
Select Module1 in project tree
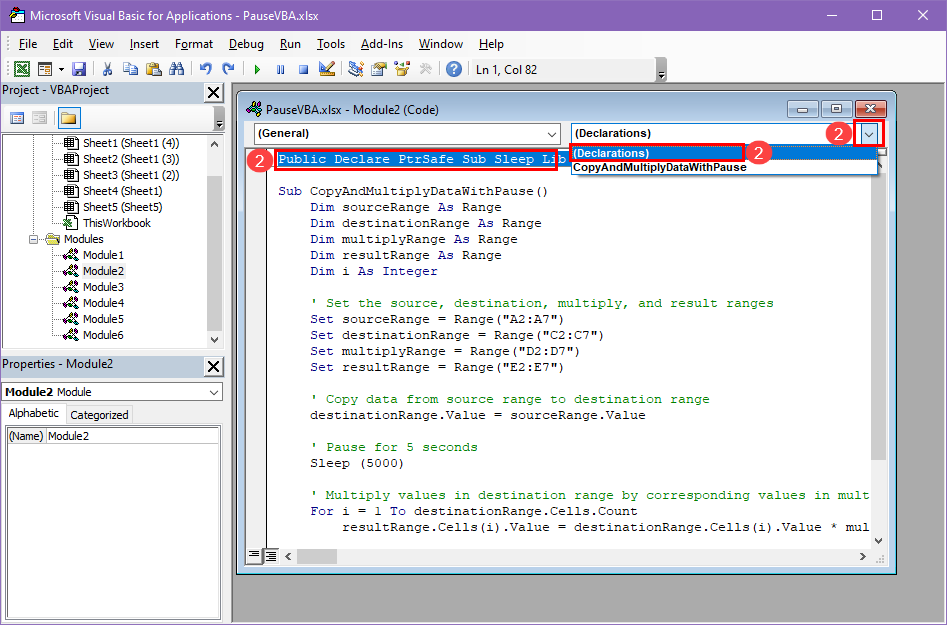pyautogui.click(x=103, y=255)
